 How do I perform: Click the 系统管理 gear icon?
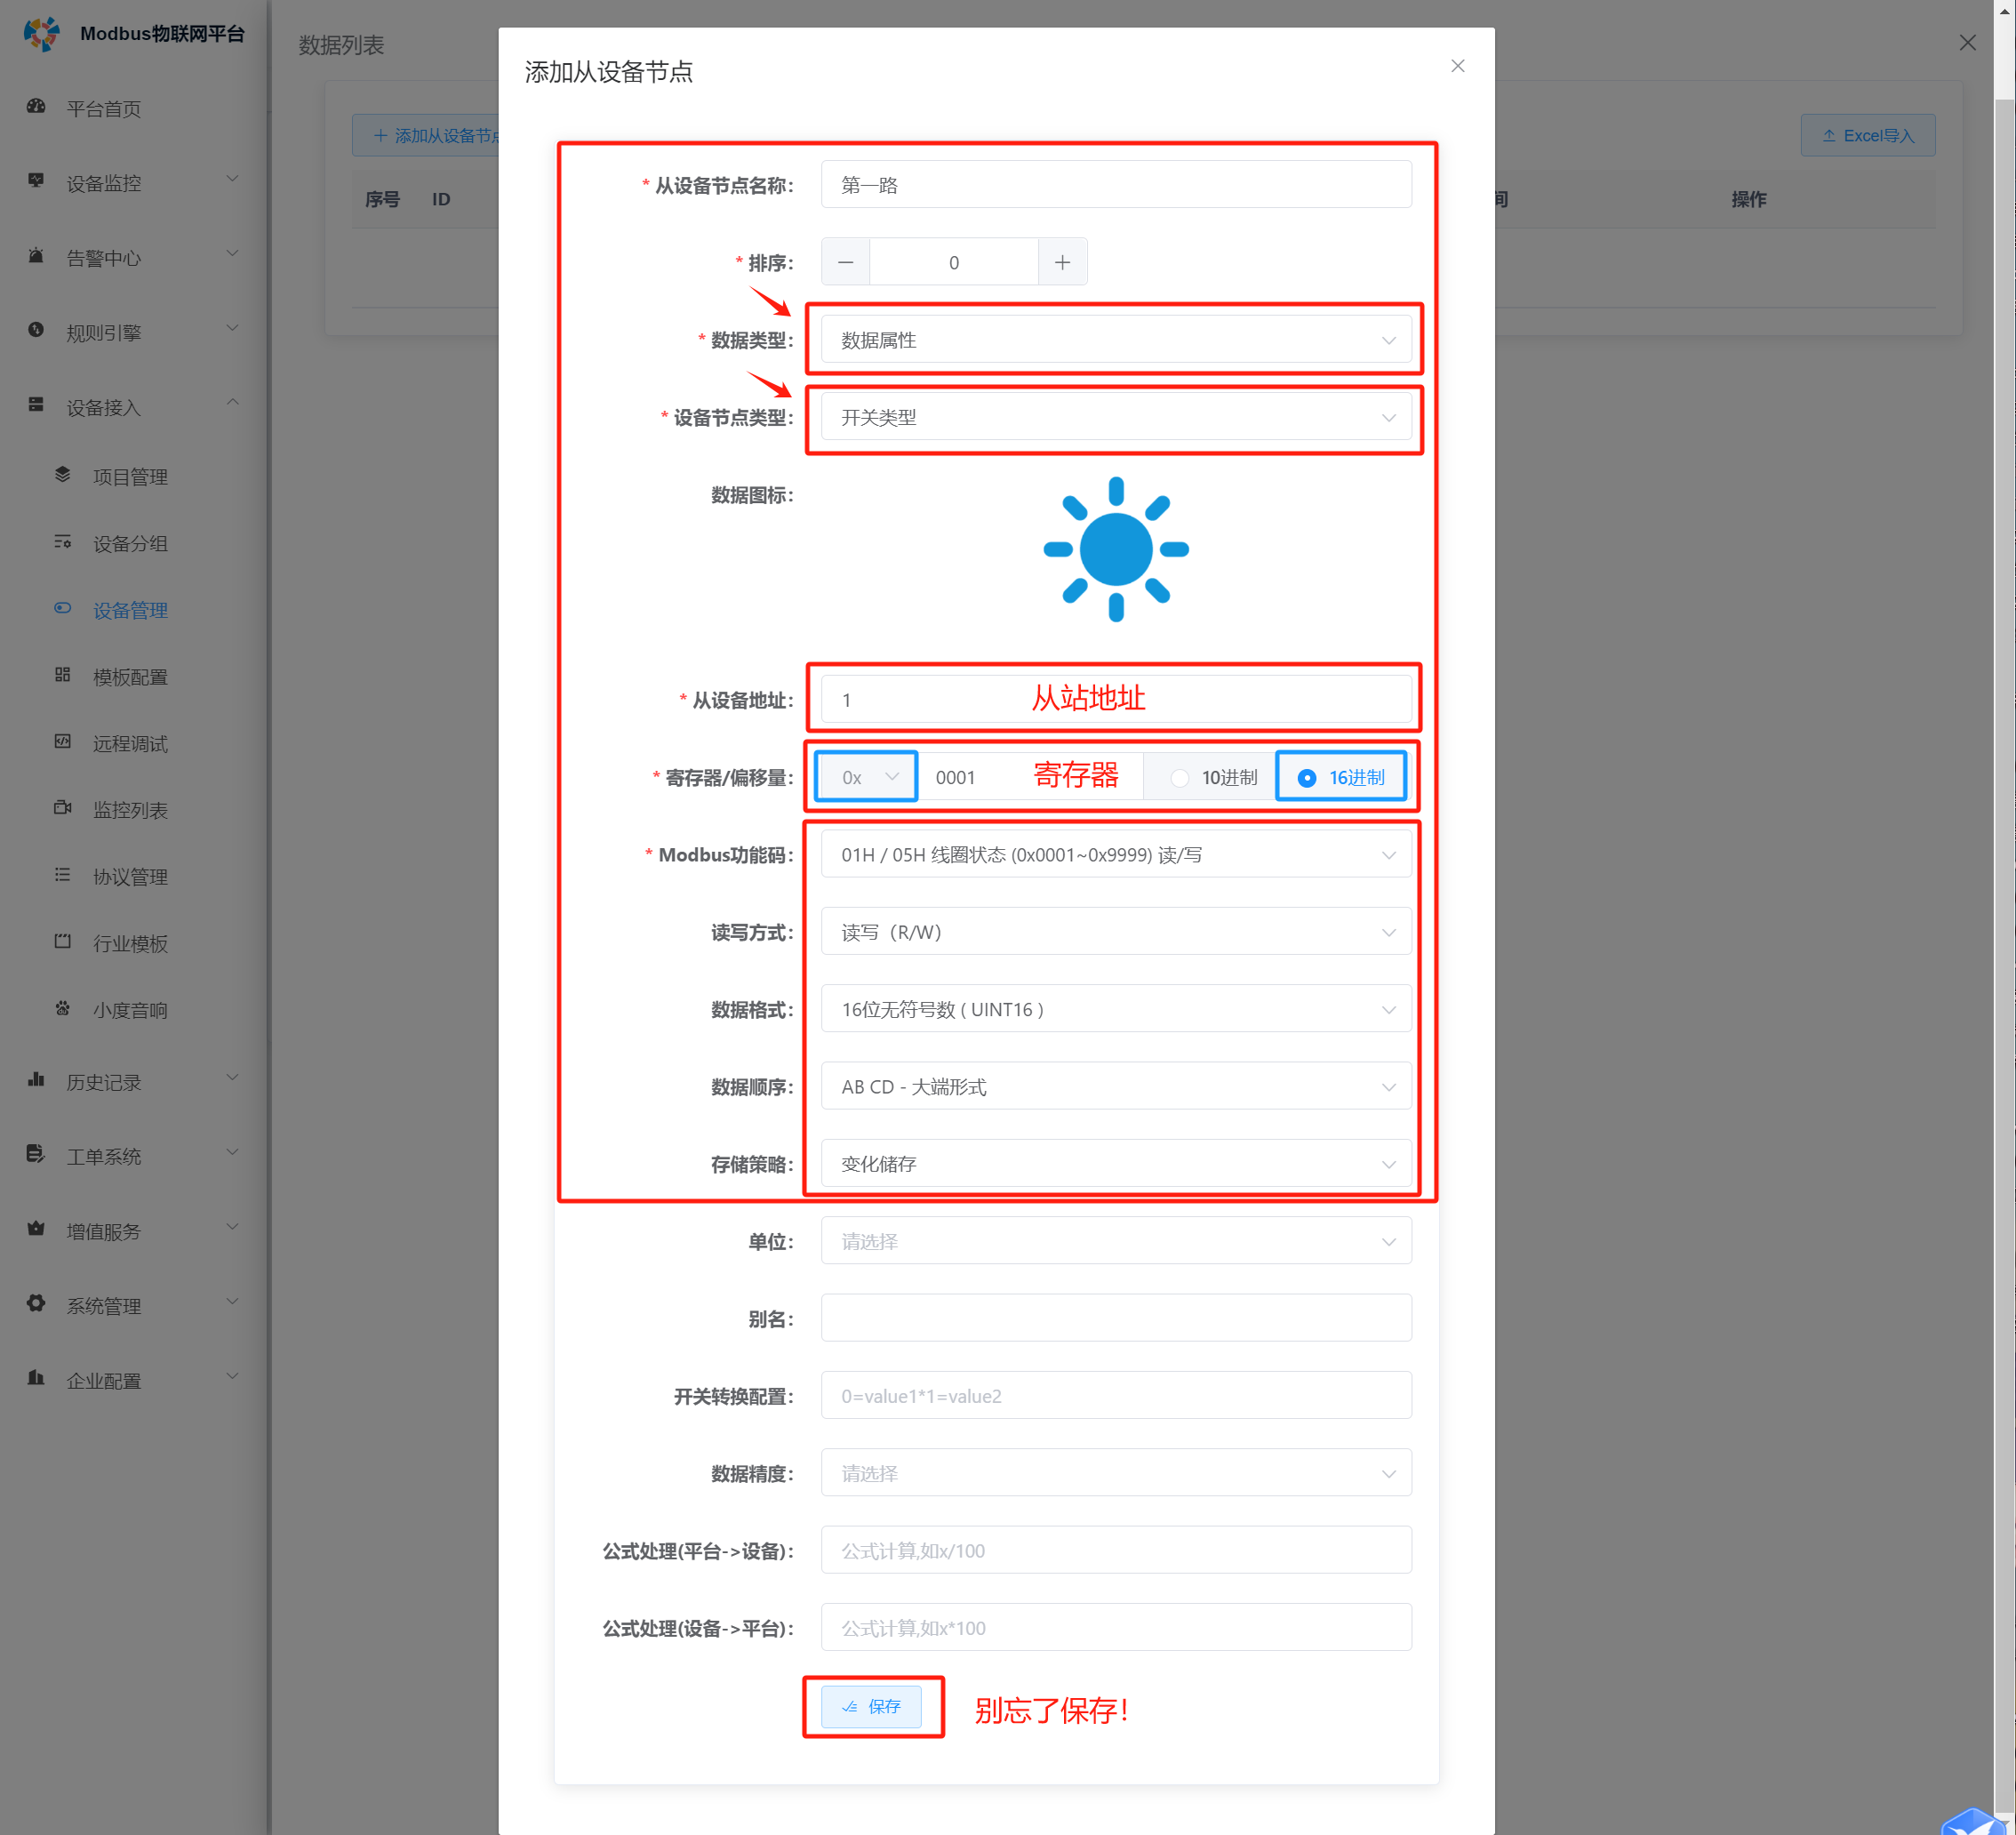(36, 1304)
